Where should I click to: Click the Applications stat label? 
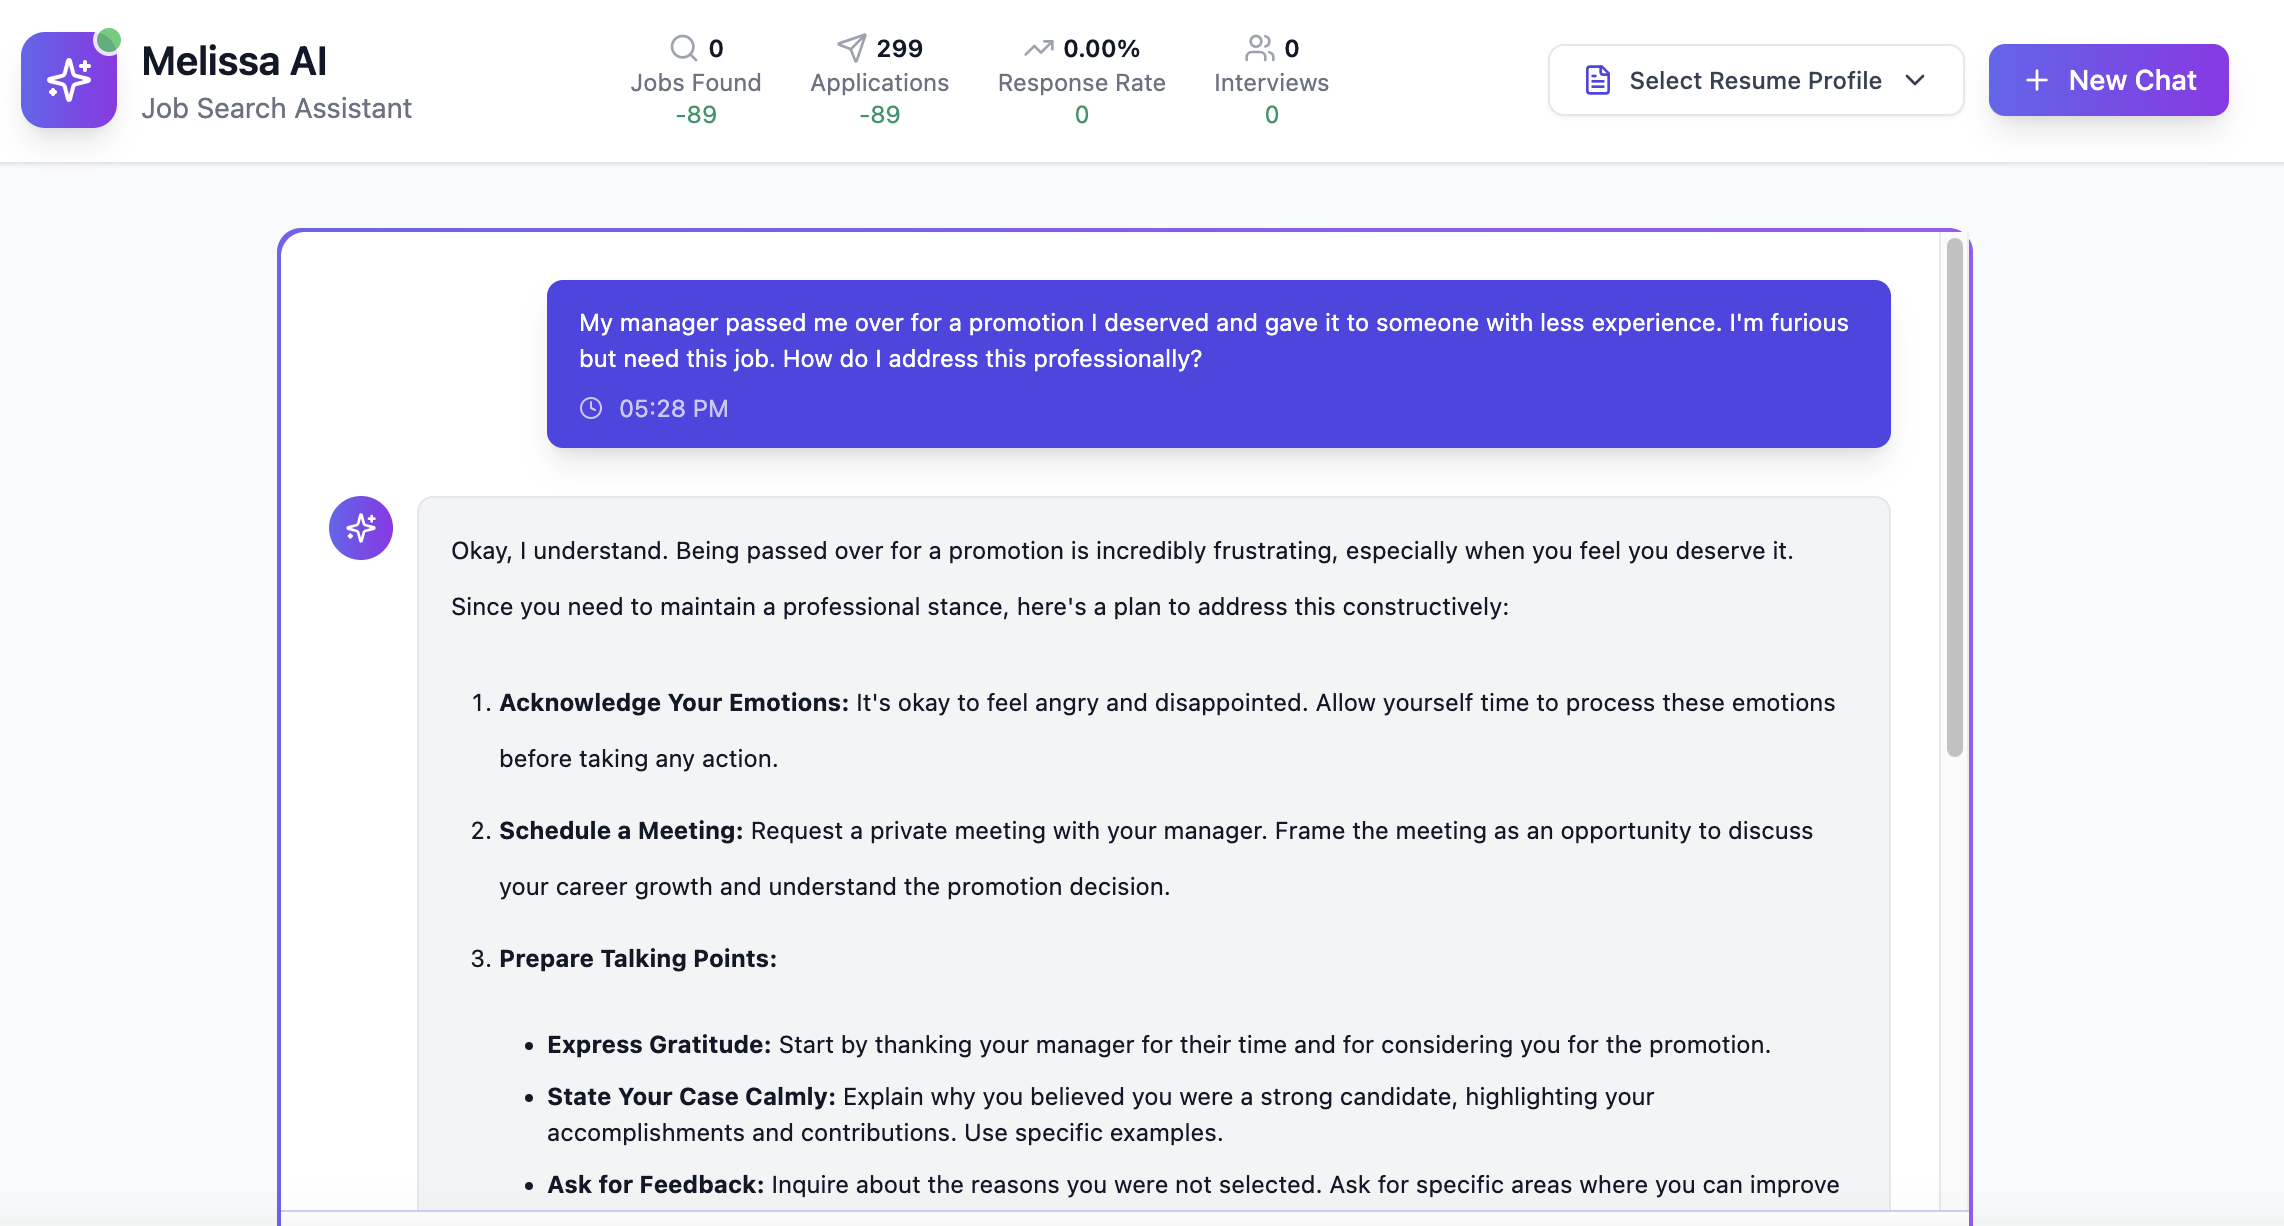tap(879, 83)
